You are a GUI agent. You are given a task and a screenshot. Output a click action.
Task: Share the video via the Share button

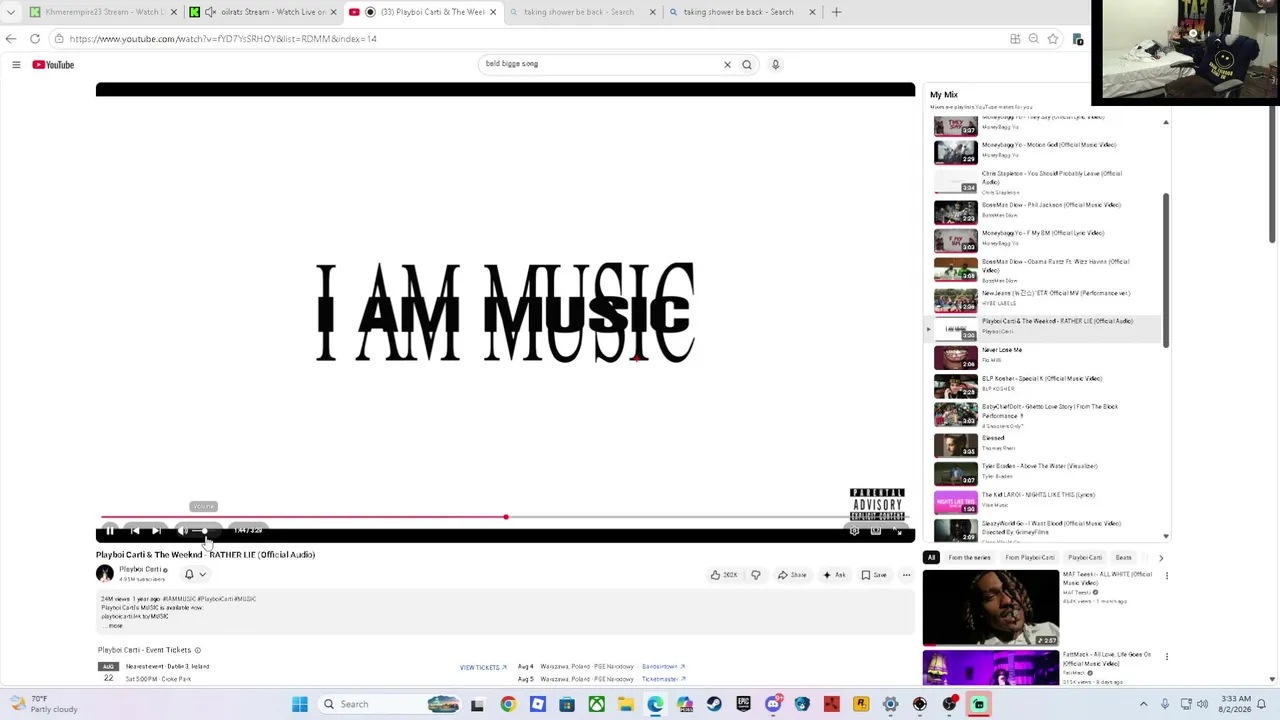coord(792,575)
